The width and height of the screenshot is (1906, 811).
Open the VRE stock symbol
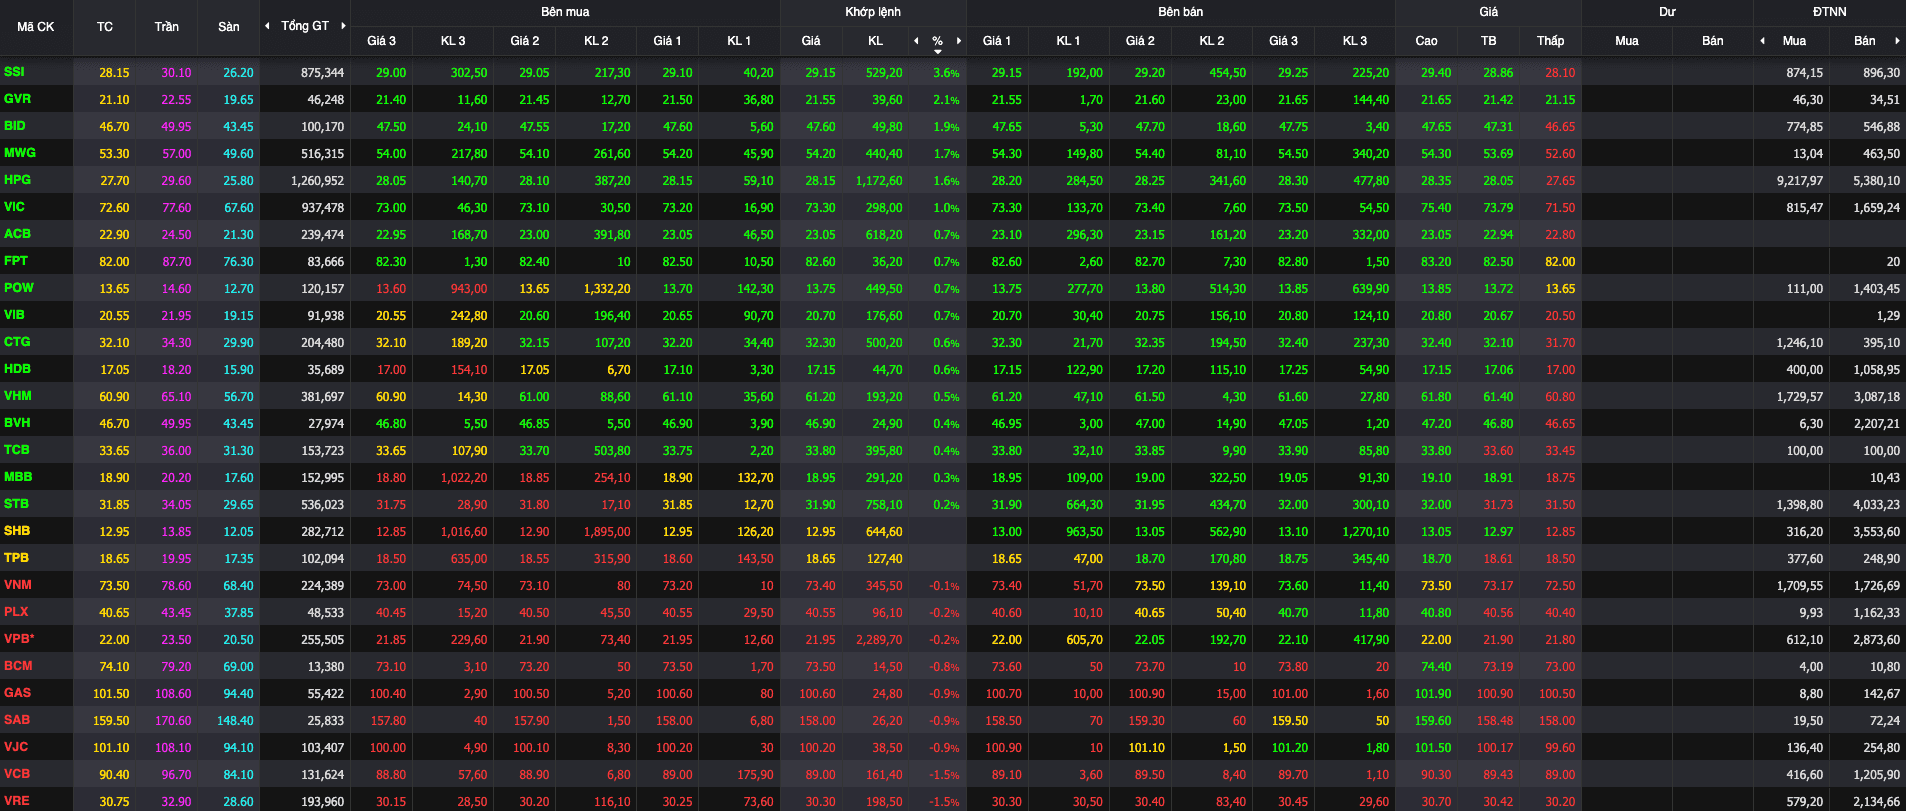click(17, 801)
